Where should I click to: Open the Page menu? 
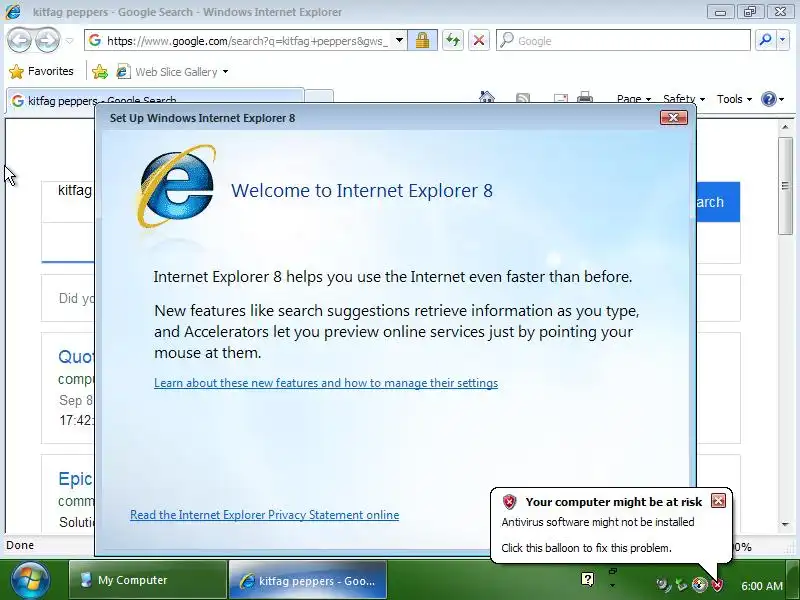coord(634,99)
